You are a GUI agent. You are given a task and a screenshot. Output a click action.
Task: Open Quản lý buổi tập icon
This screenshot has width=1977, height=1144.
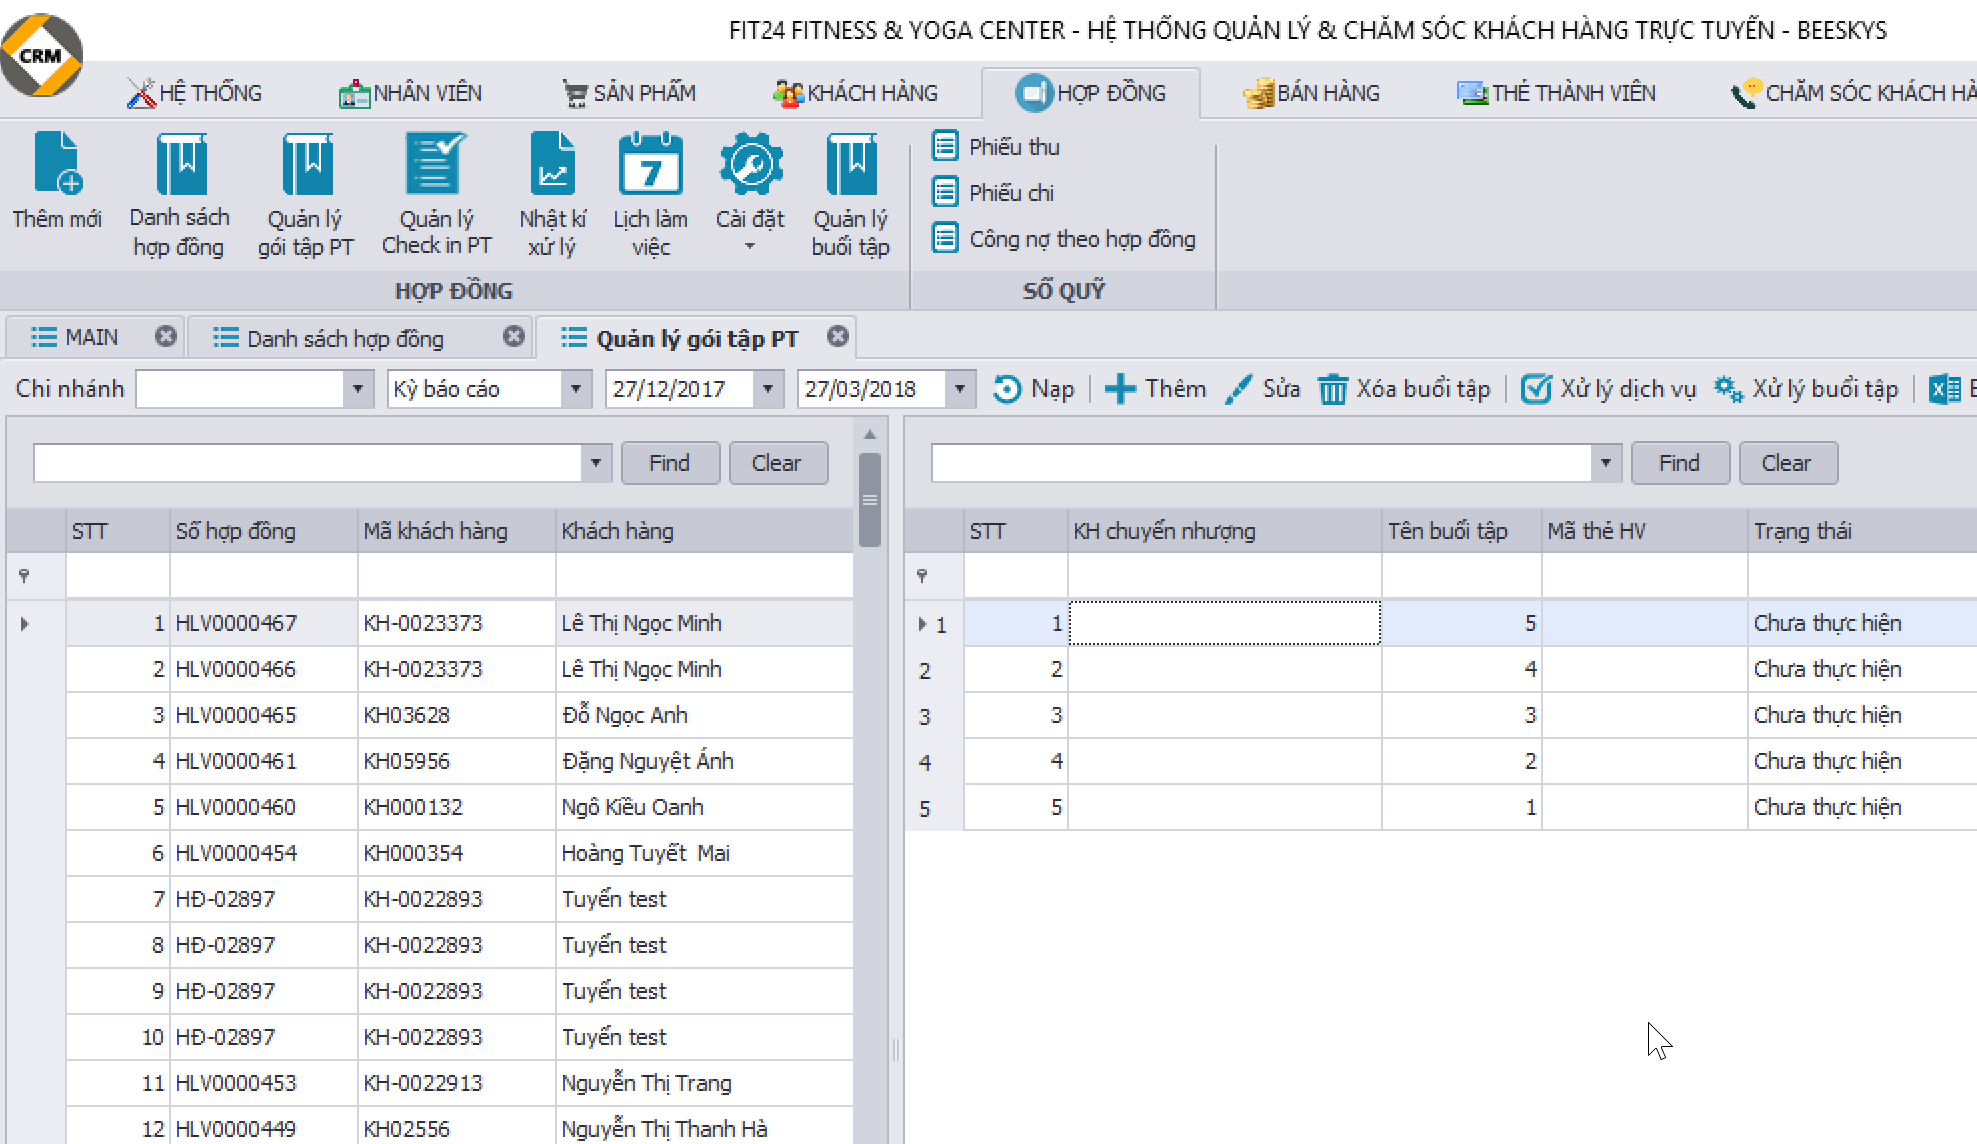[850, 165]
